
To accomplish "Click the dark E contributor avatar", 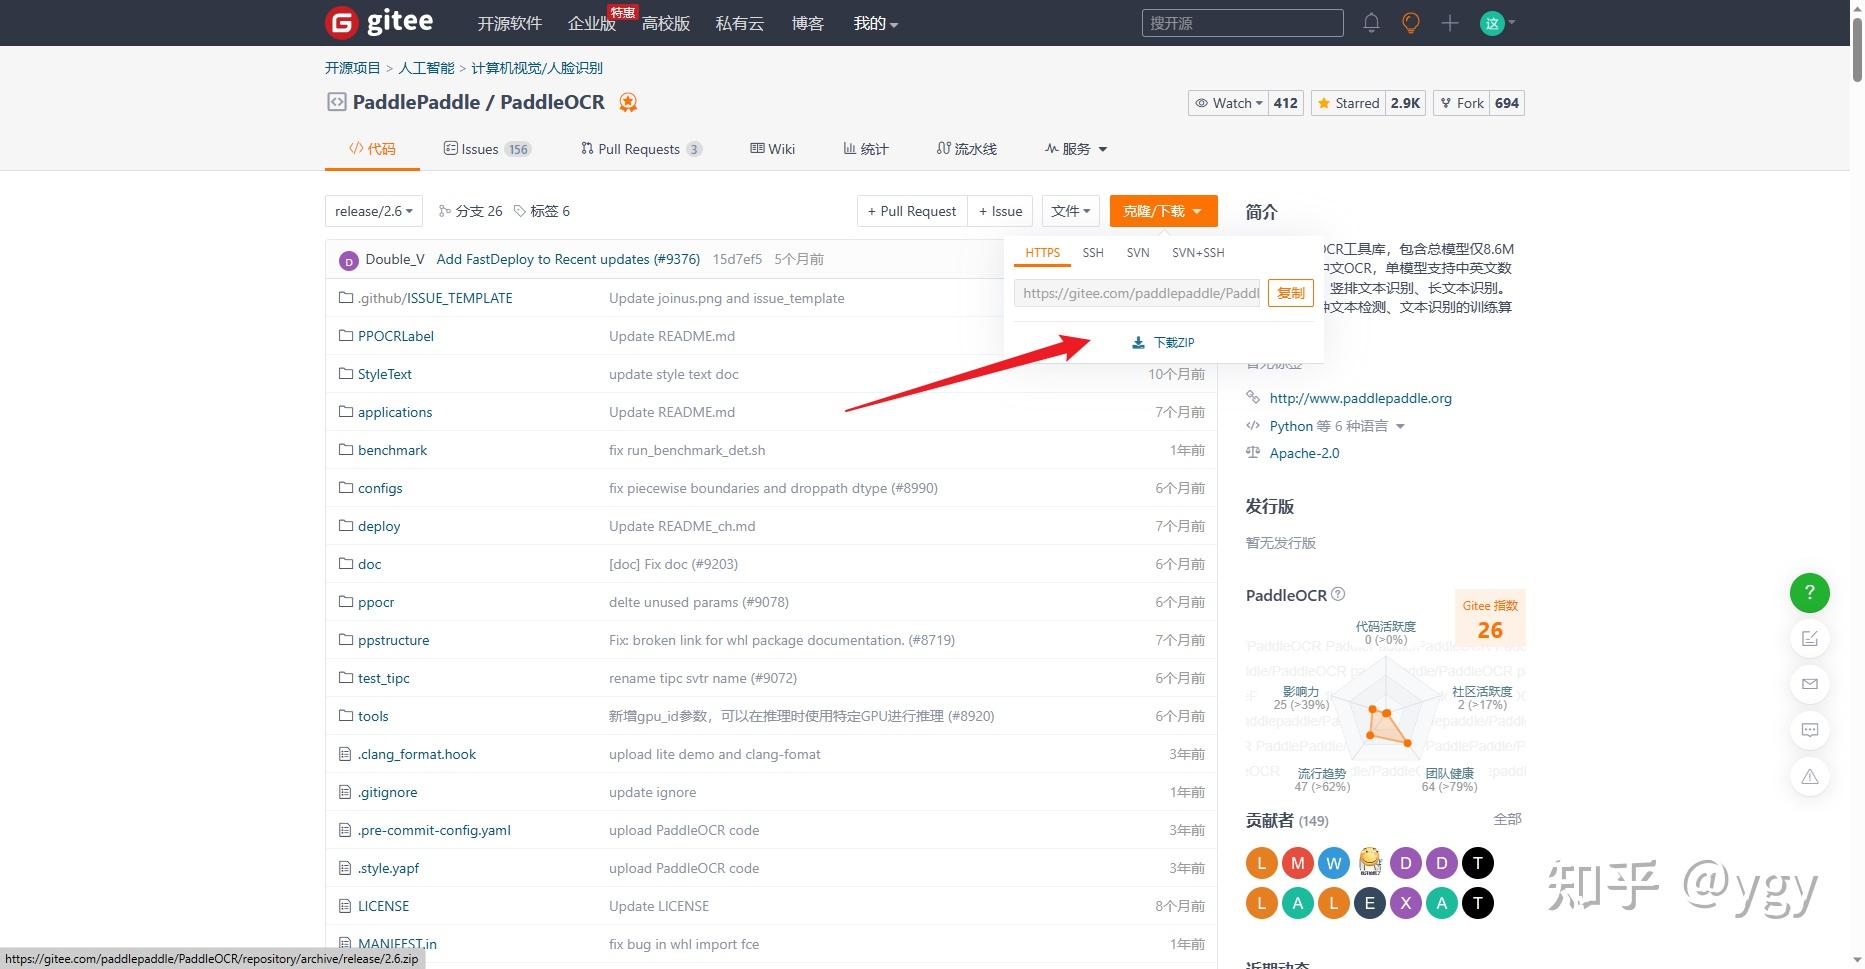I will pyautogui.click(x=1370, y=904).
